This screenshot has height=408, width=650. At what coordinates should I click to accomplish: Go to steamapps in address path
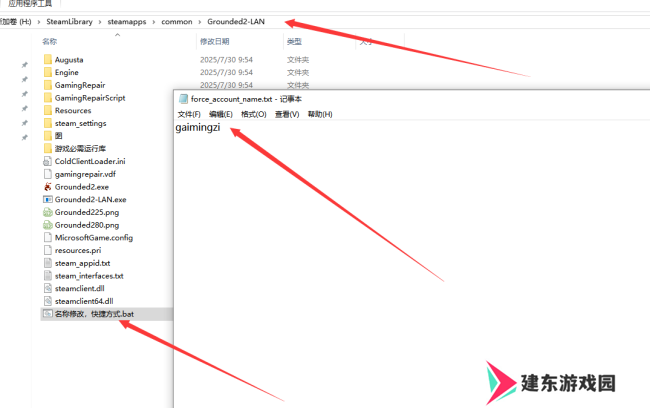[127, 22]
